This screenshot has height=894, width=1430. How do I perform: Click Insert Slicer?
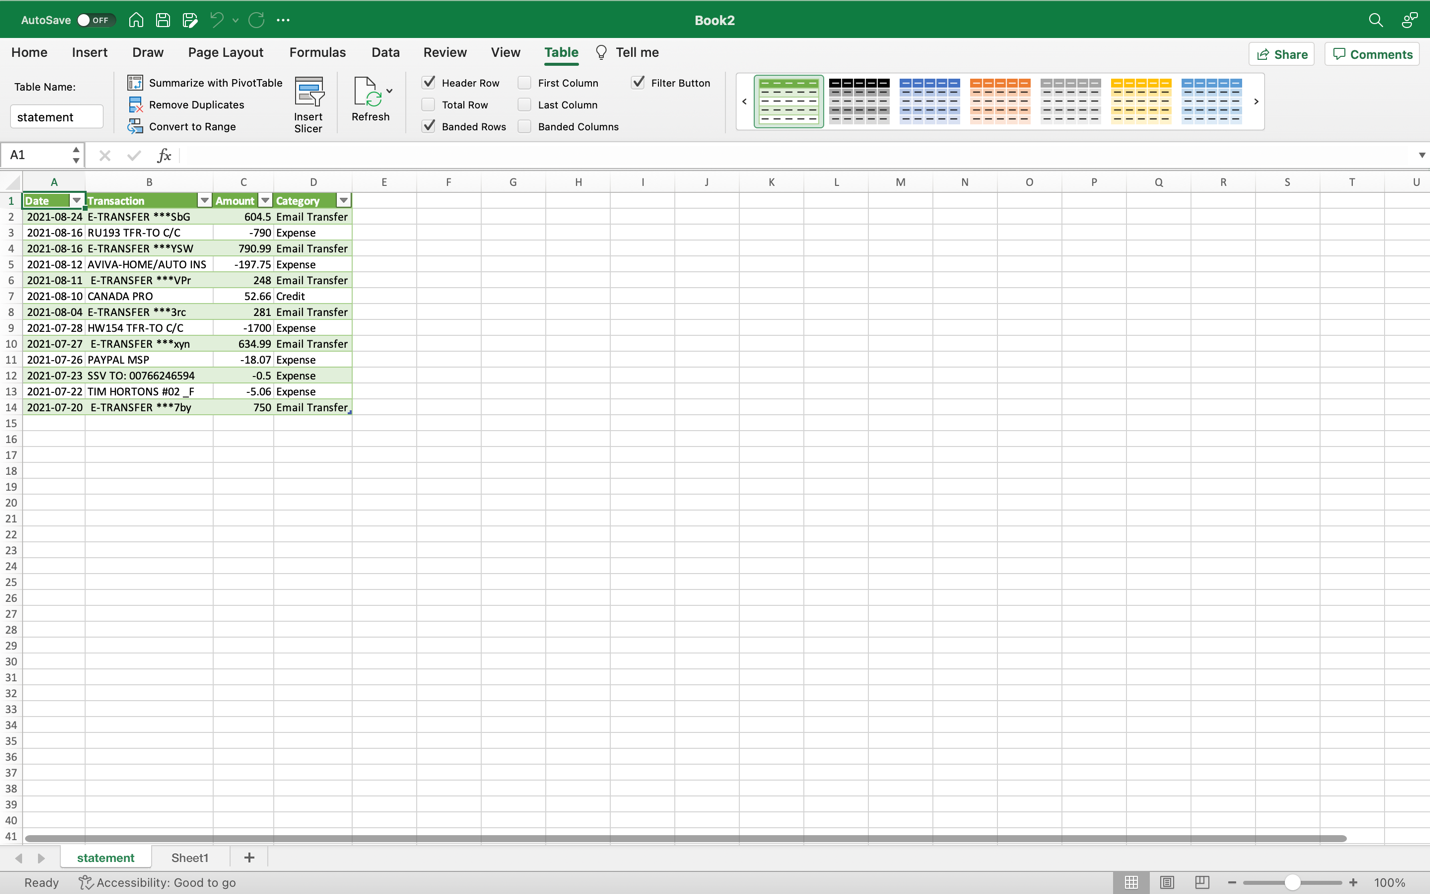[309, 104]
